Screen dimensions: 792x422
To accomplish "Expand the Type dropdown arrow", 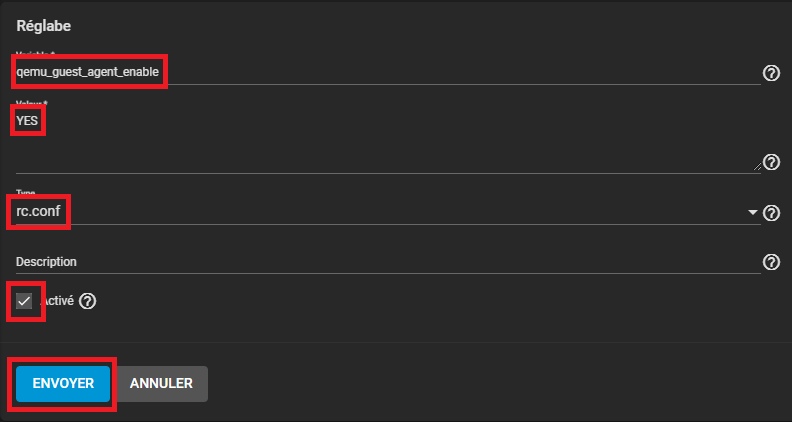I will [x=752, y=213].
